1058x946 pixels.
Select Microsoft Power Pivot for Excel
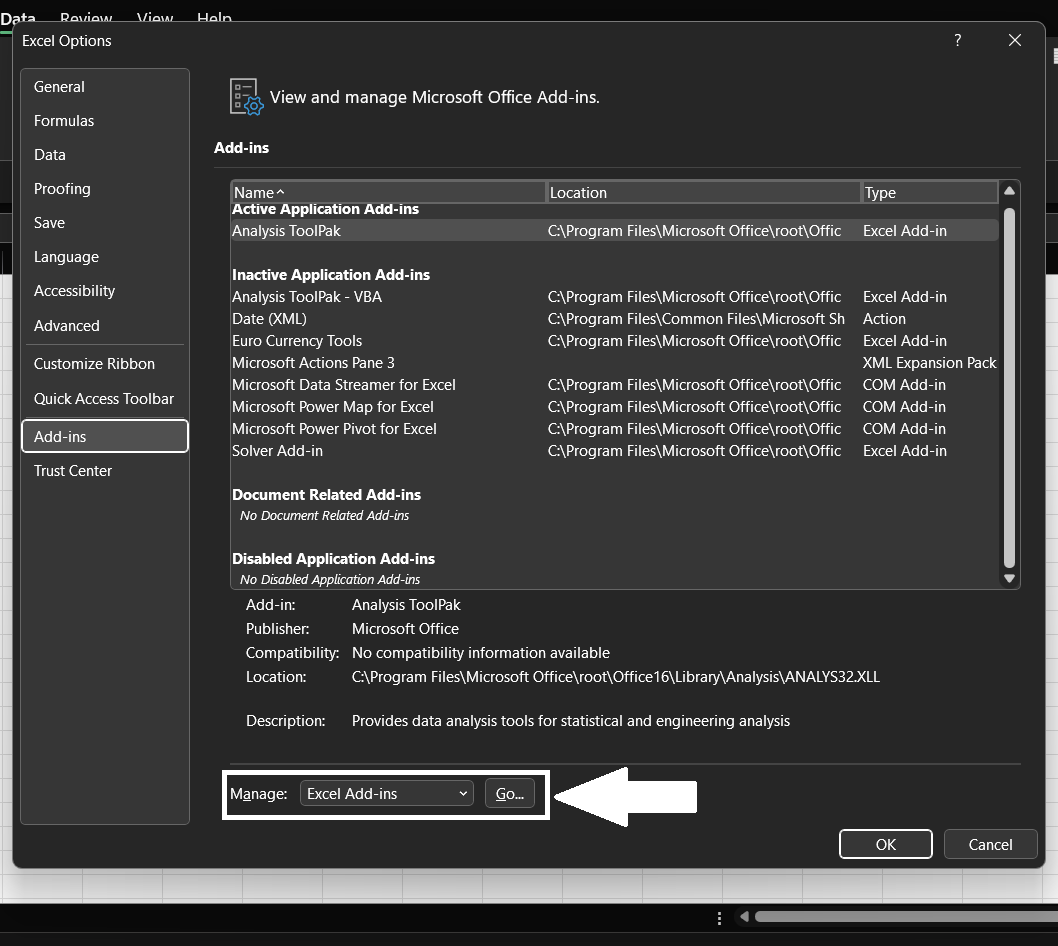click(614, 429)
